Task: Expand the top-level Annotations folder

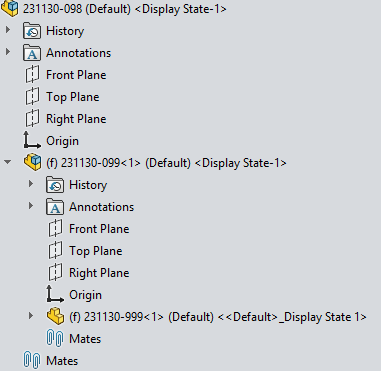Action: pyautogui.click(x=8, y=52)
